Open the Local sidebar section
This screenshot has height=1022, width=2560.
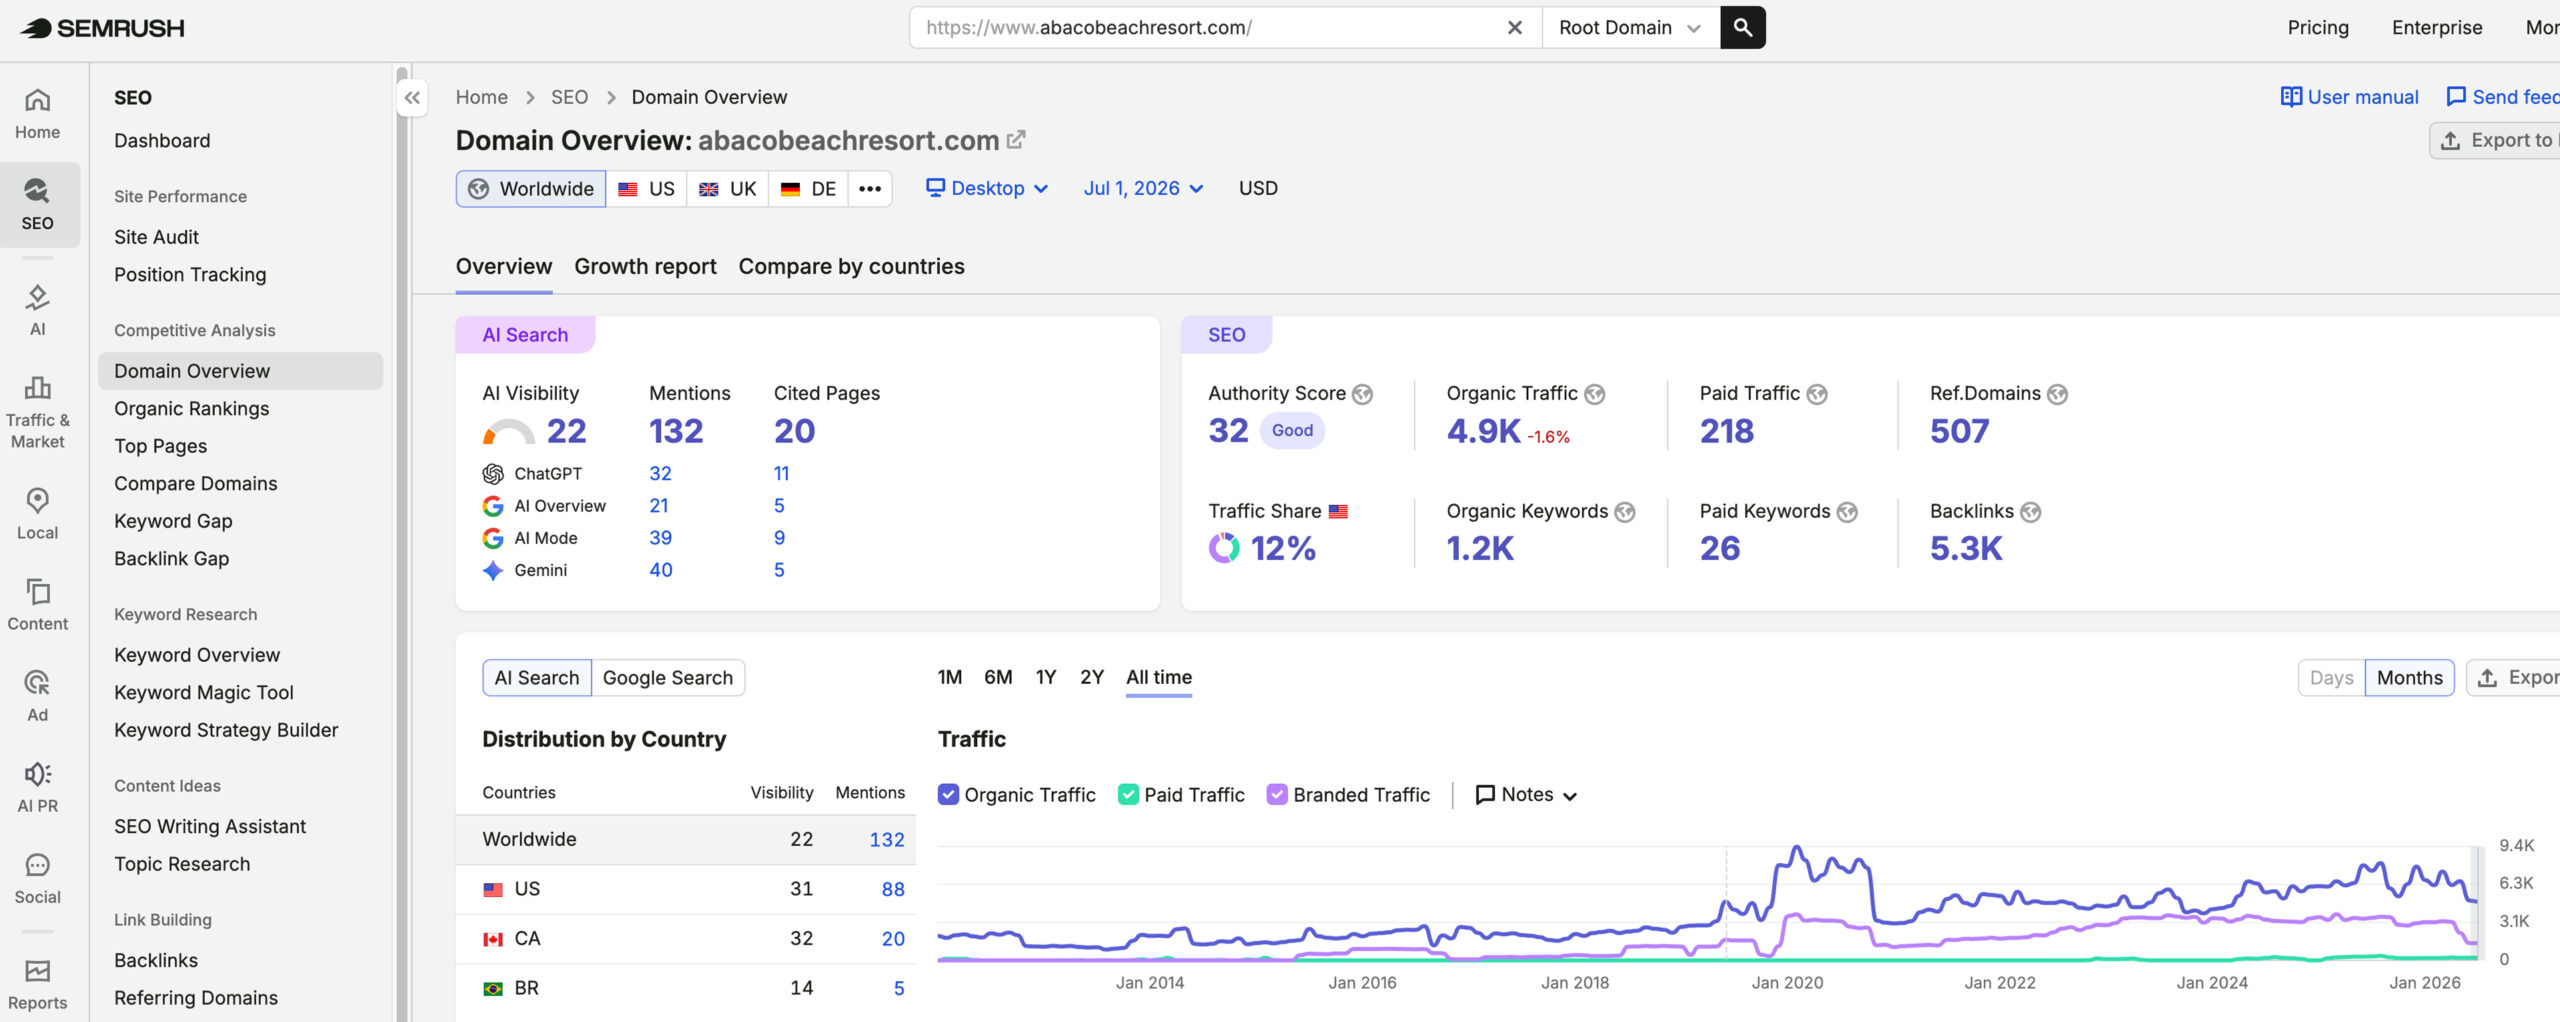(x=38, y=514)
